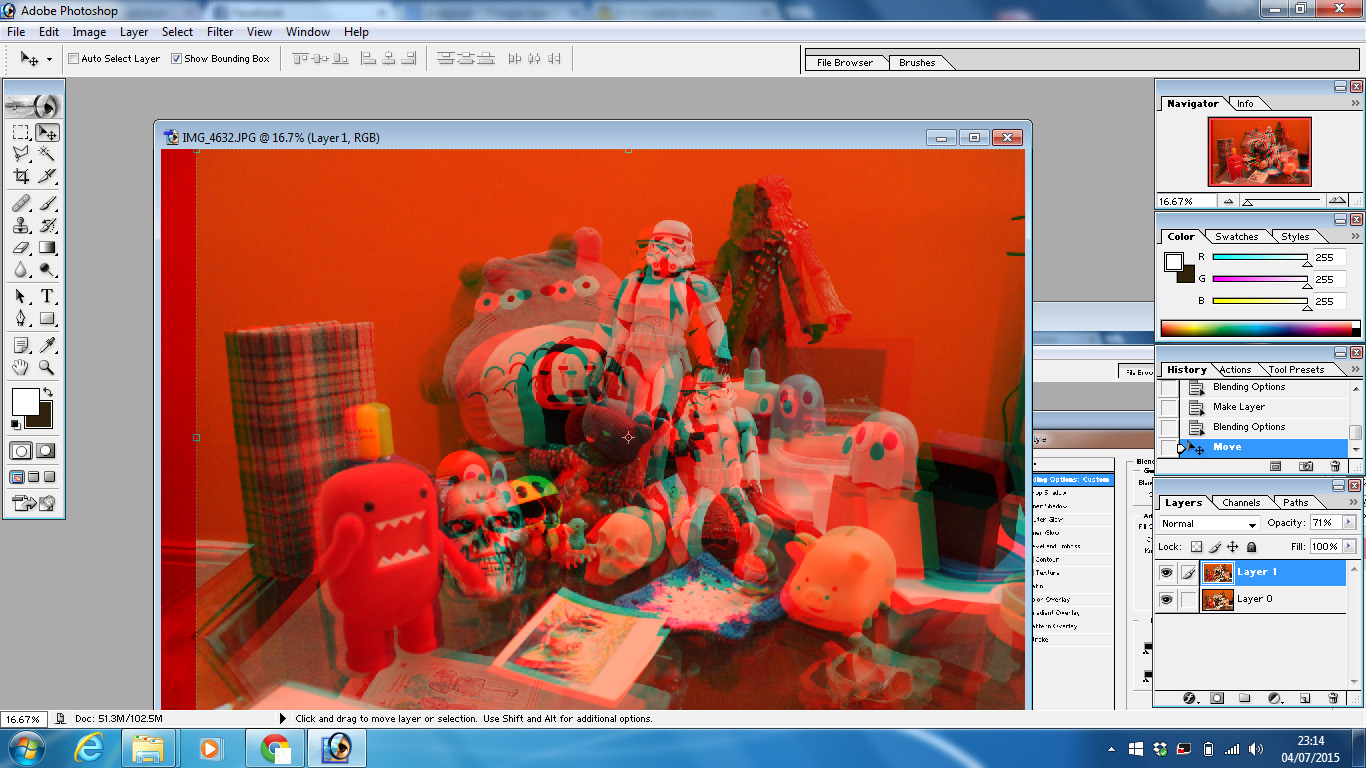Create new document from current state

pos(1275,466)
